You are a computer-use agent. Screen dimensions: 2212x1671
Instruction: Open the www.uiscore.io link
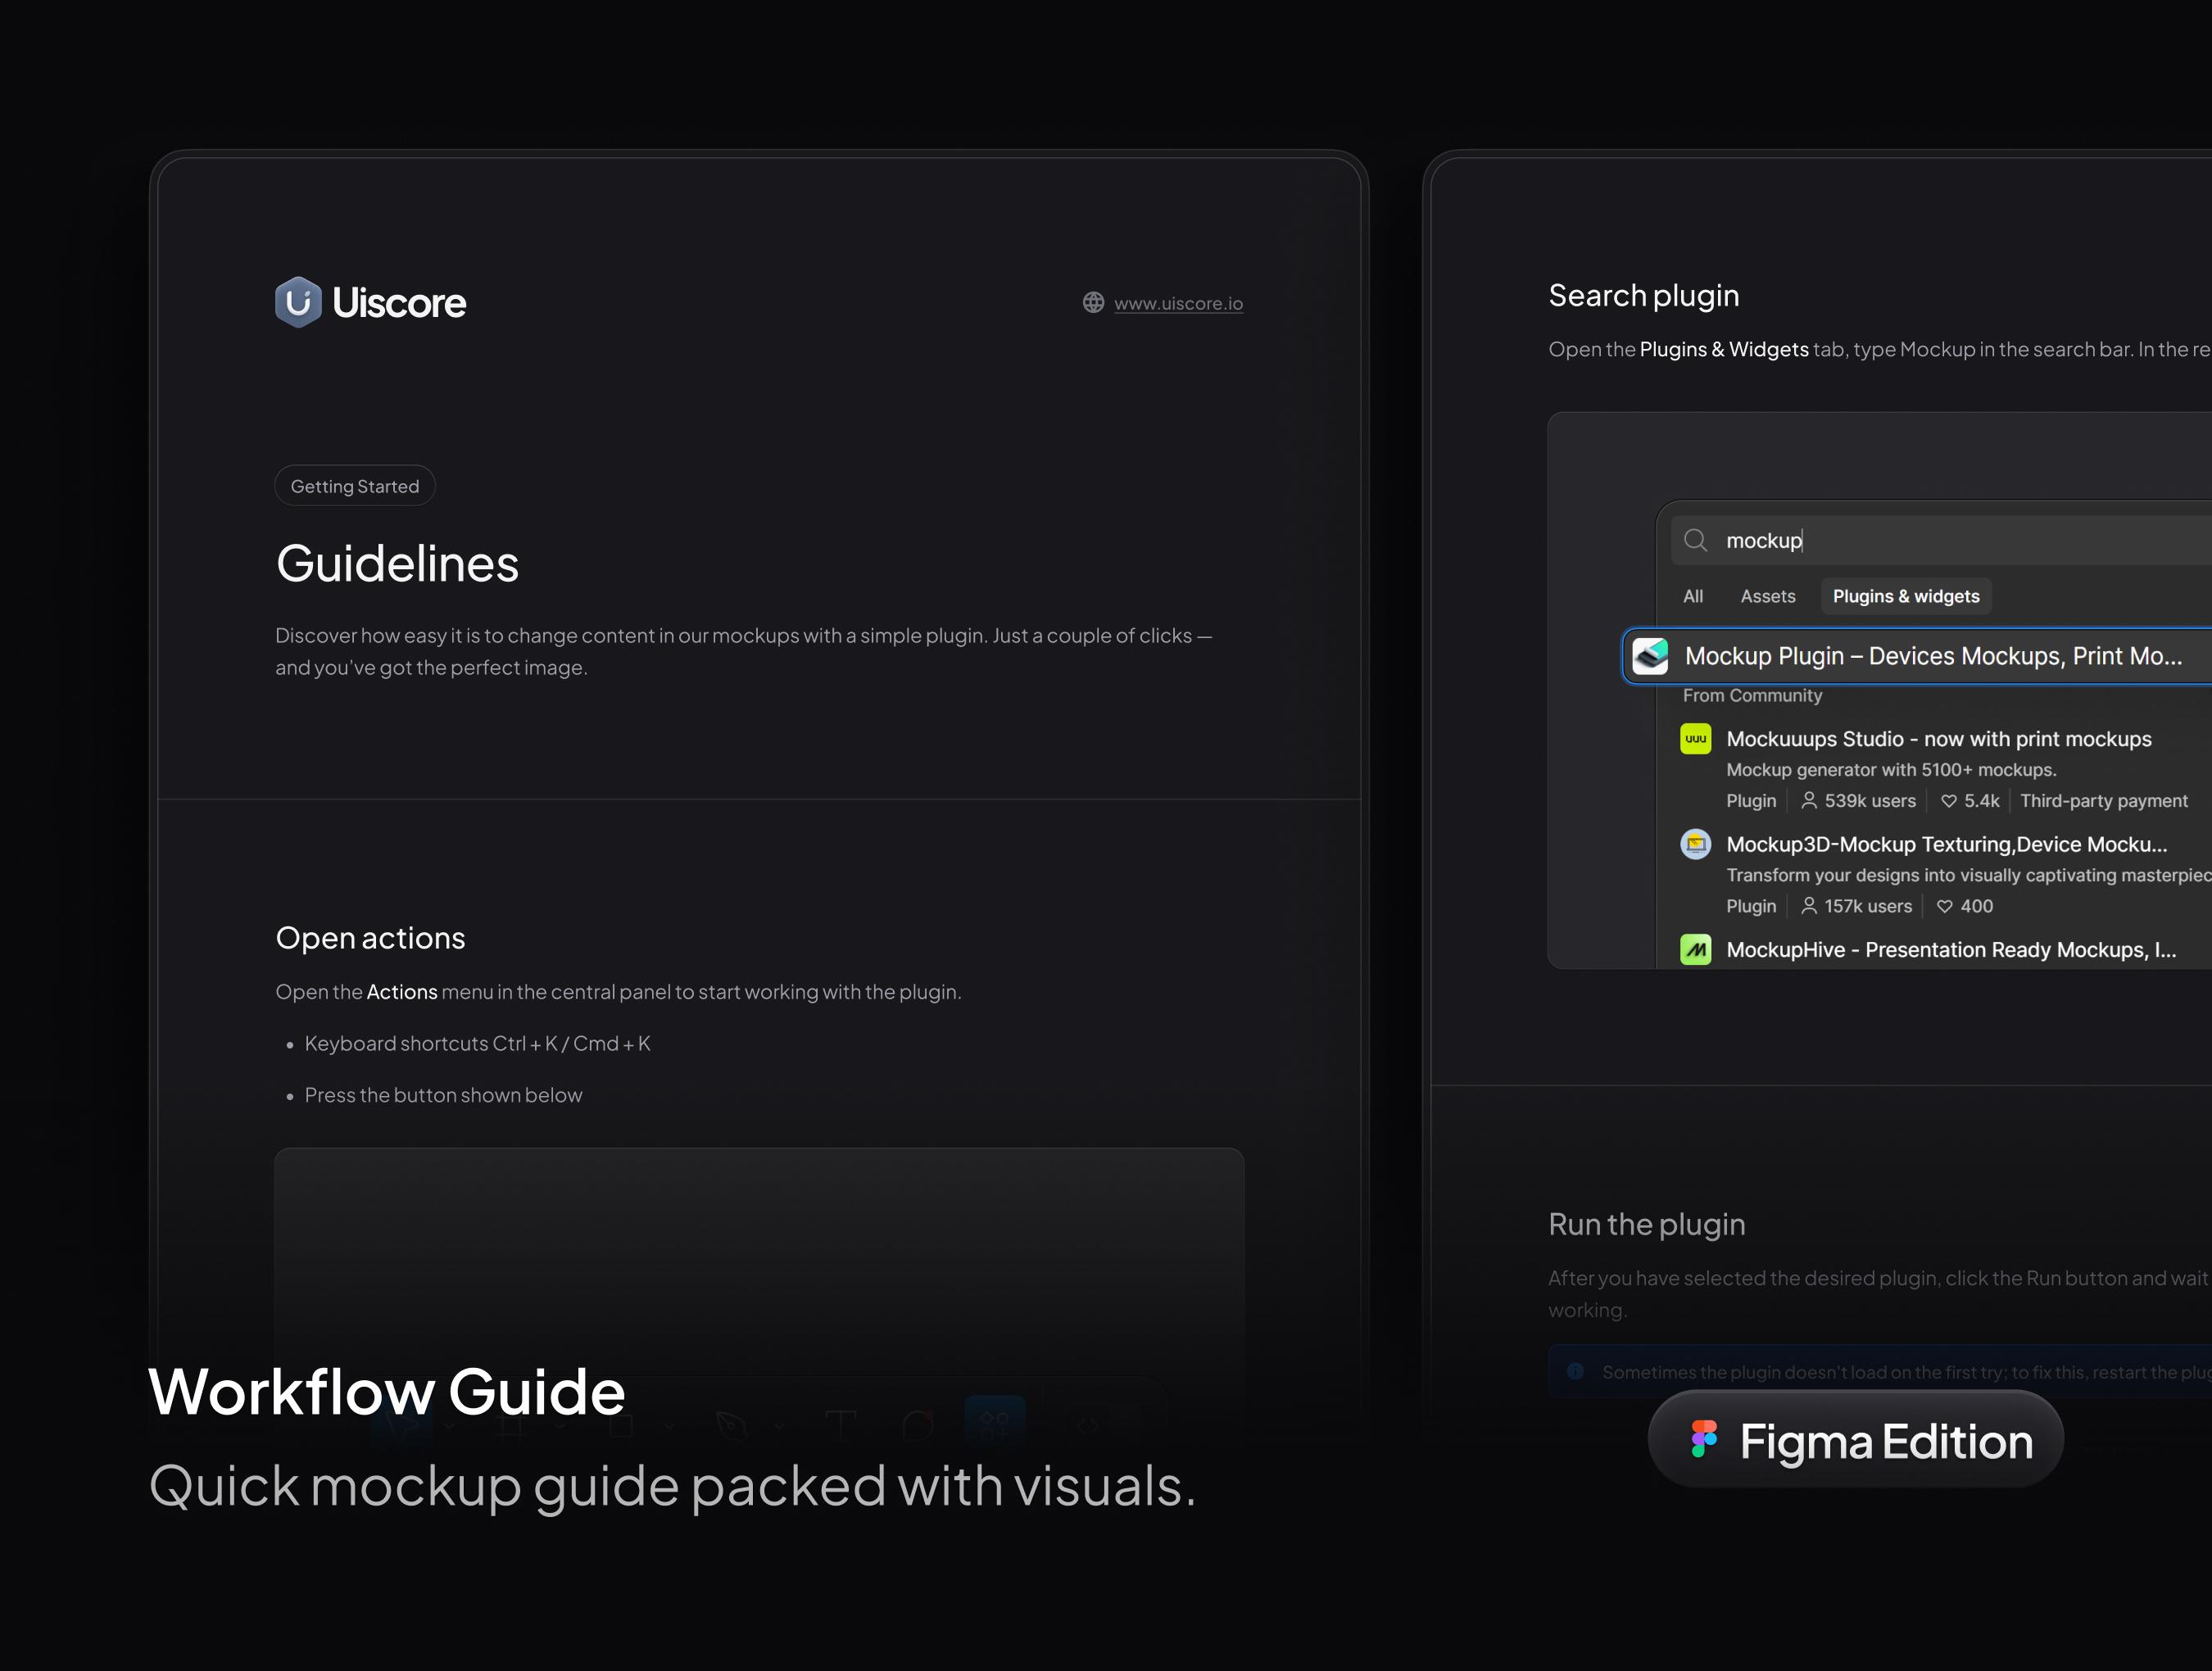click(1178, 303)
